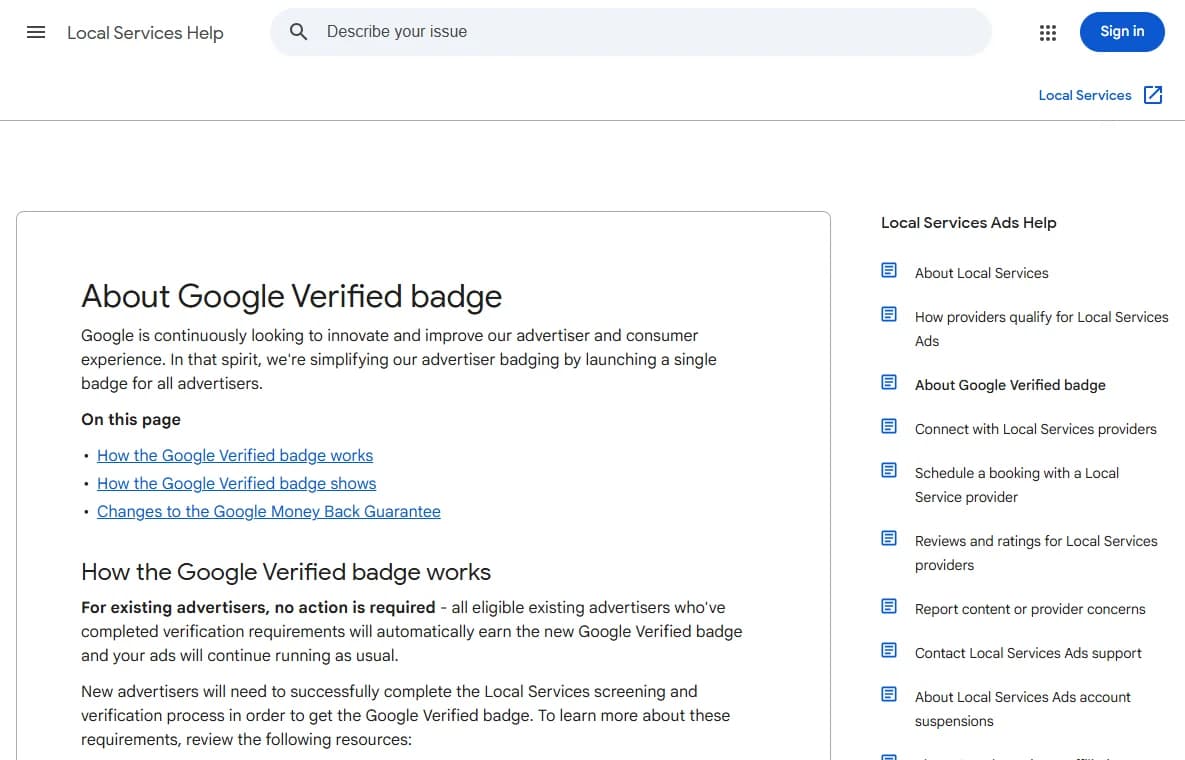Click the article icon beside About Local Services

point(889,270)
